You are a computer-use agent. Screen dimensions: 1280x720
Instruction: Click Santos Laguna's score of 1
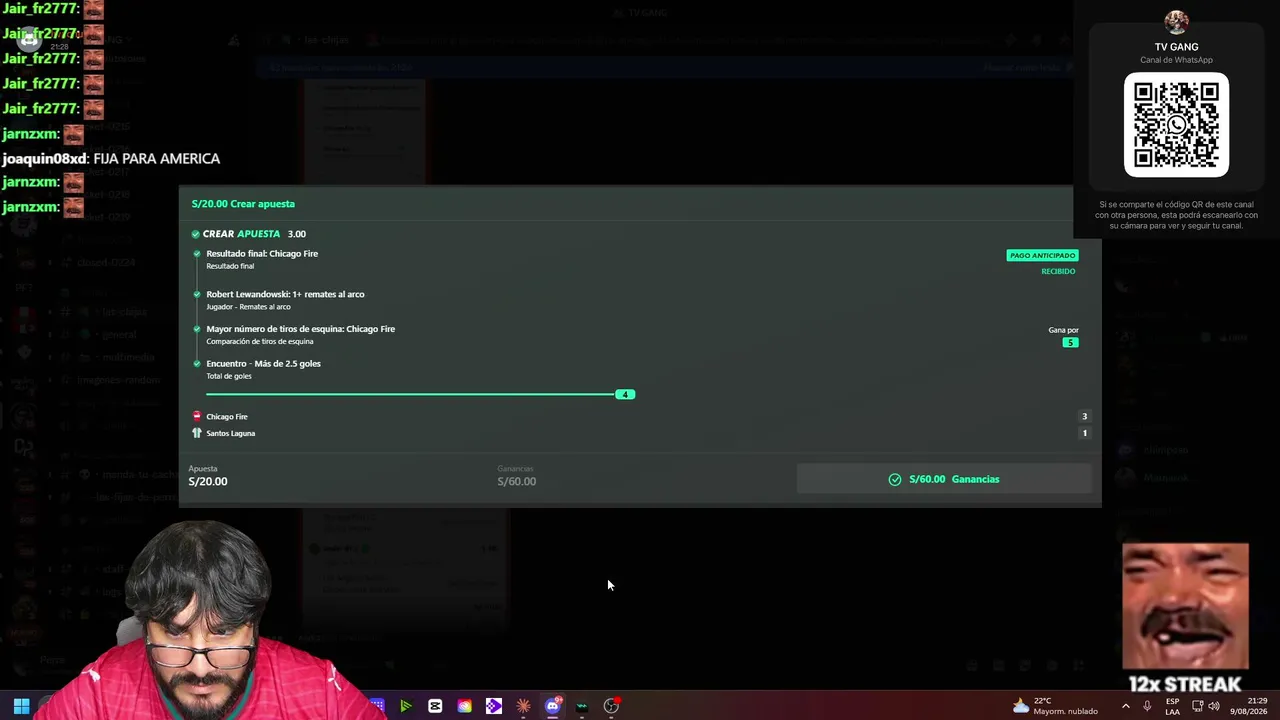[x=1084, y=433]
